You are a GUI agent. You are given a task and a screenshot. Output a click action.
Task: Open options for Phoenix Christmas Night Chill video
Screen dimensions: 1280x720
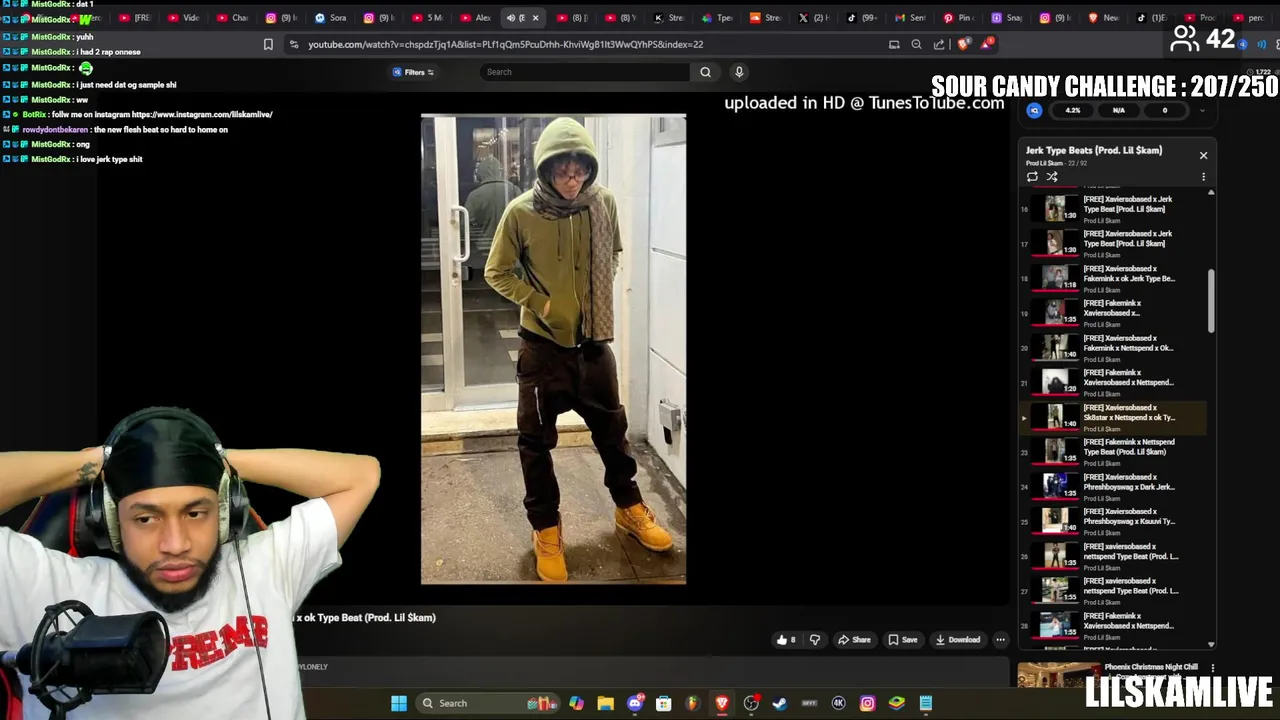tap(1212, 668)
